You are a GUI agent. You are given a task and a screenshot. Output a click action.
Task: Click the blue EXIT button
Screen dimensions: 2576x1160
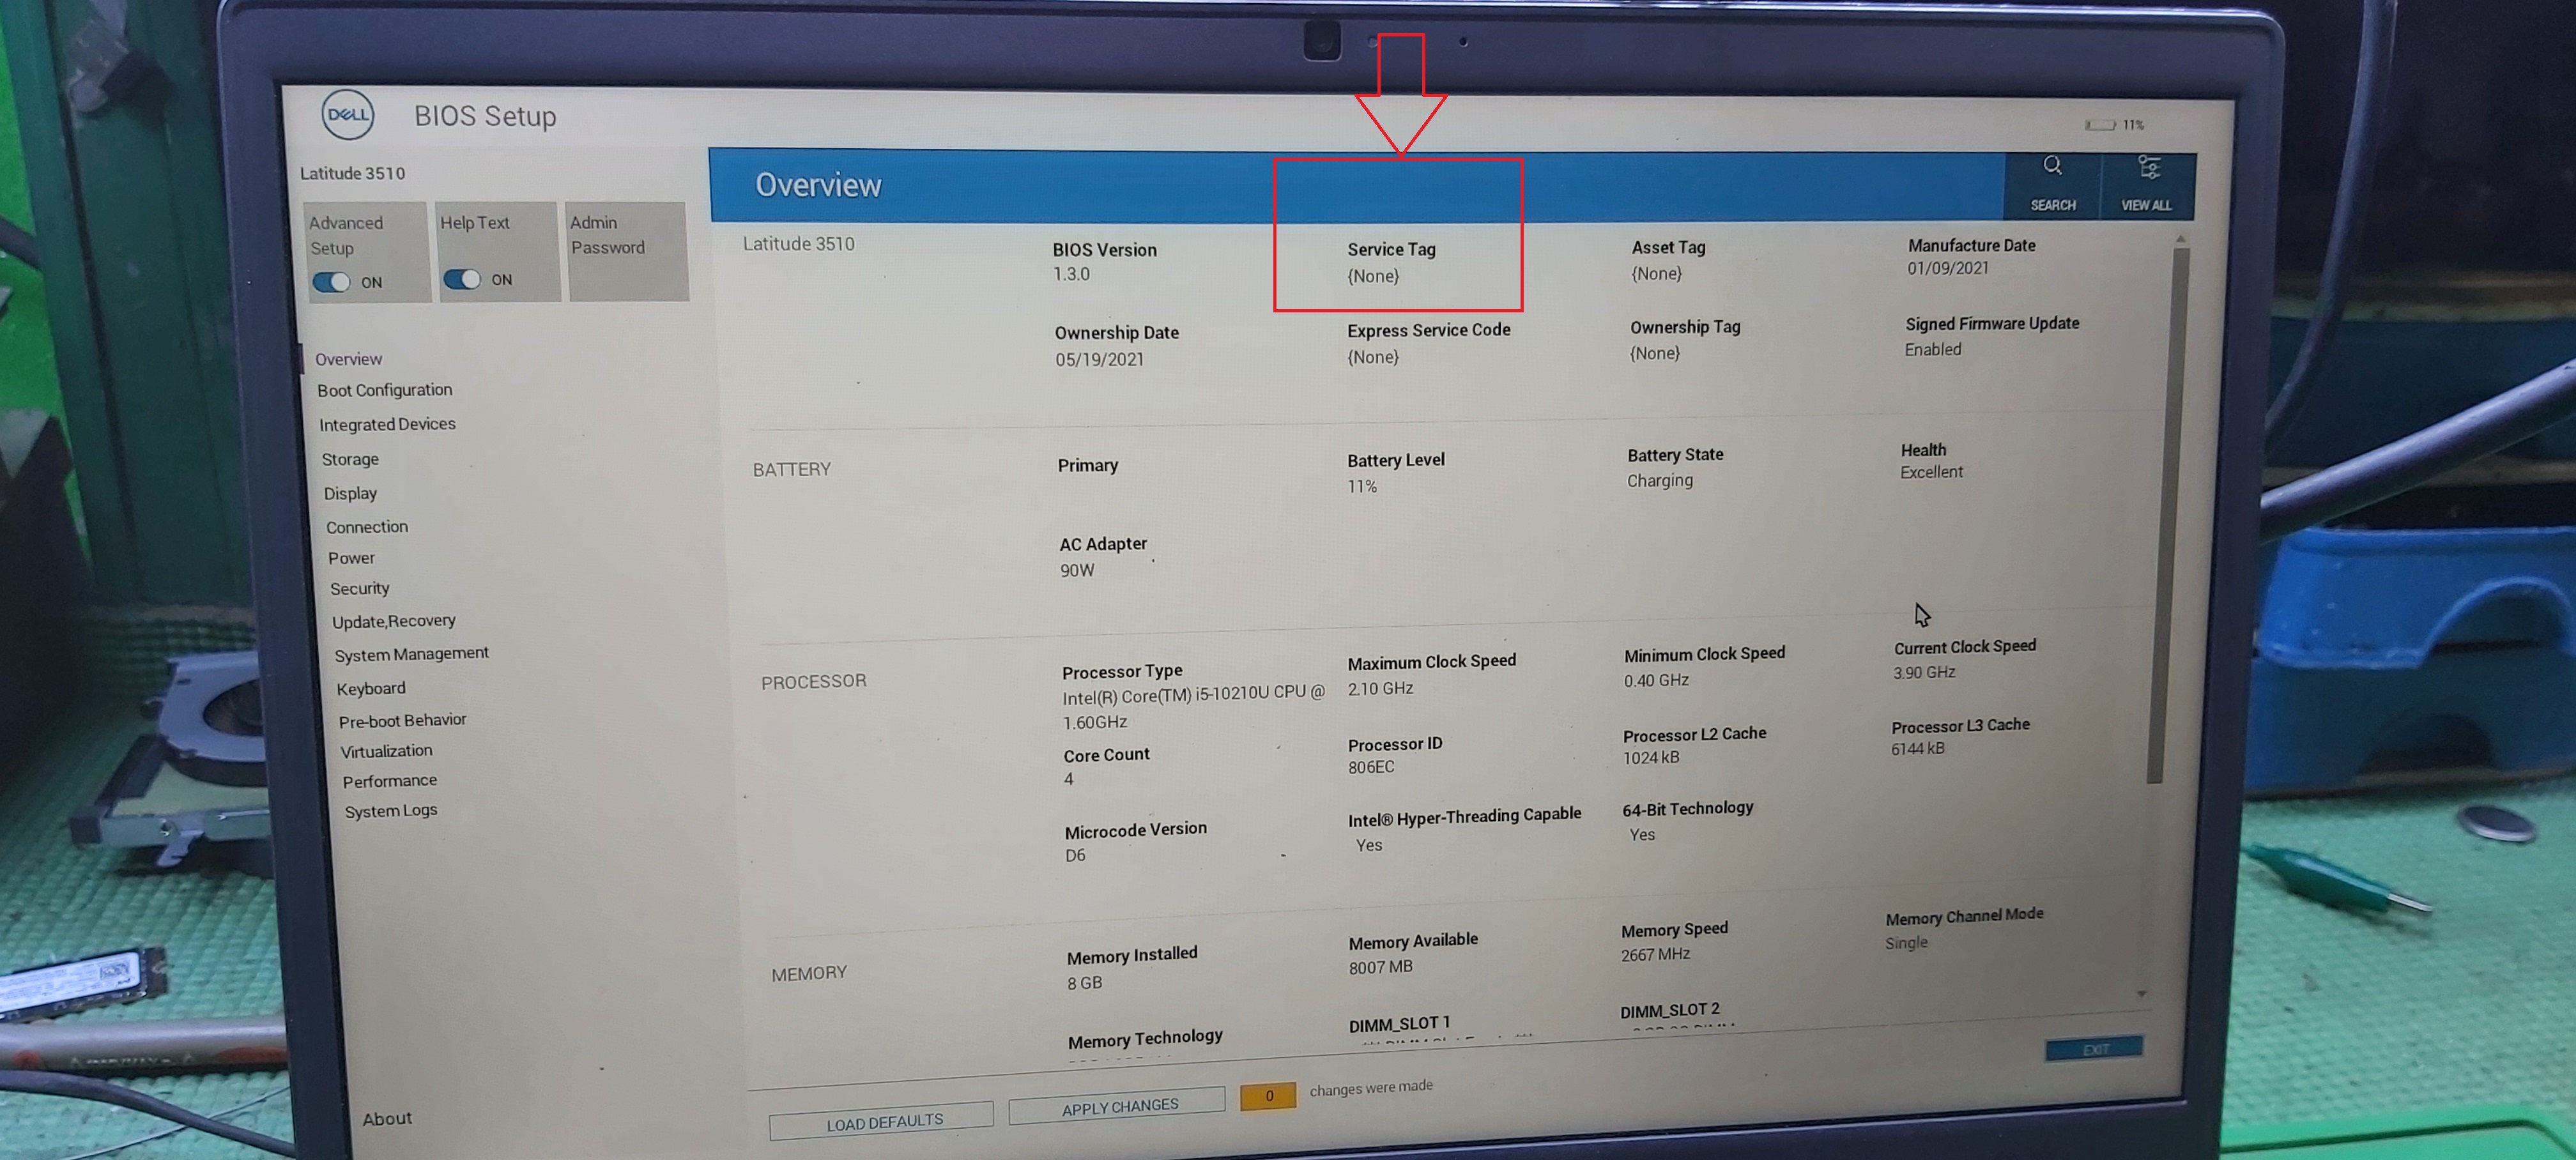(2094, 1049)
